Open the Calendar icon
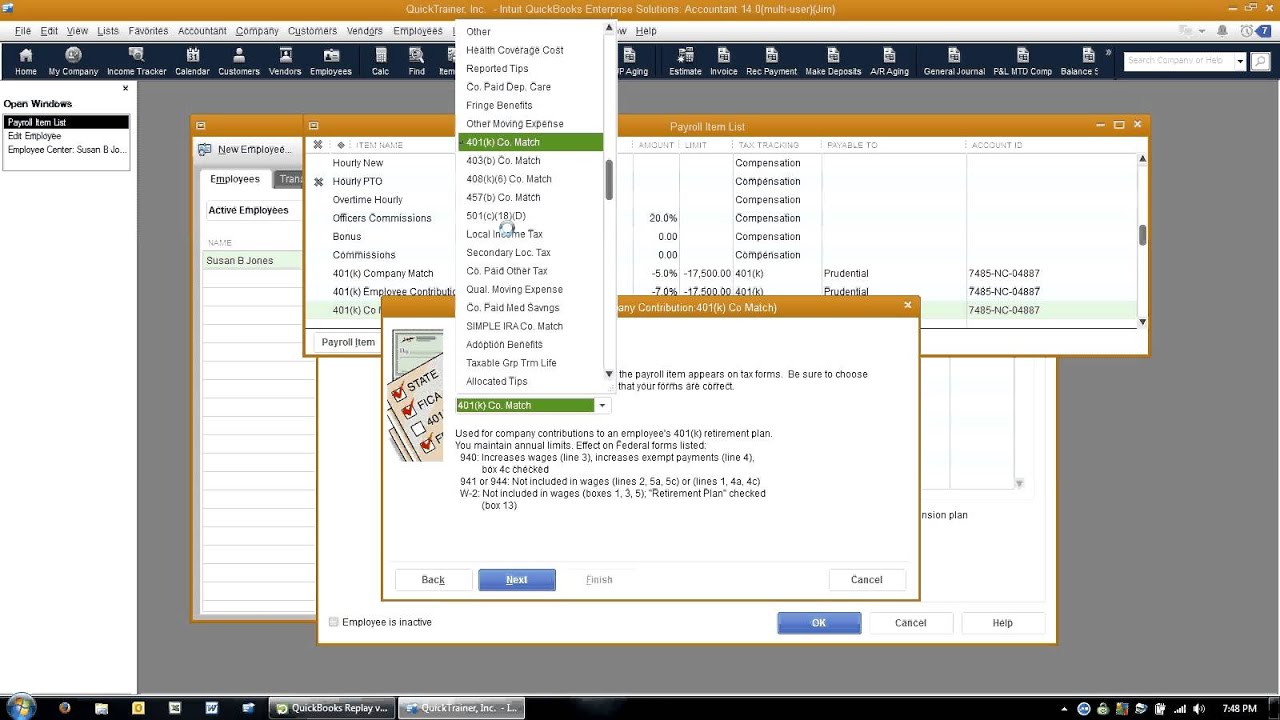 point(192,61)
